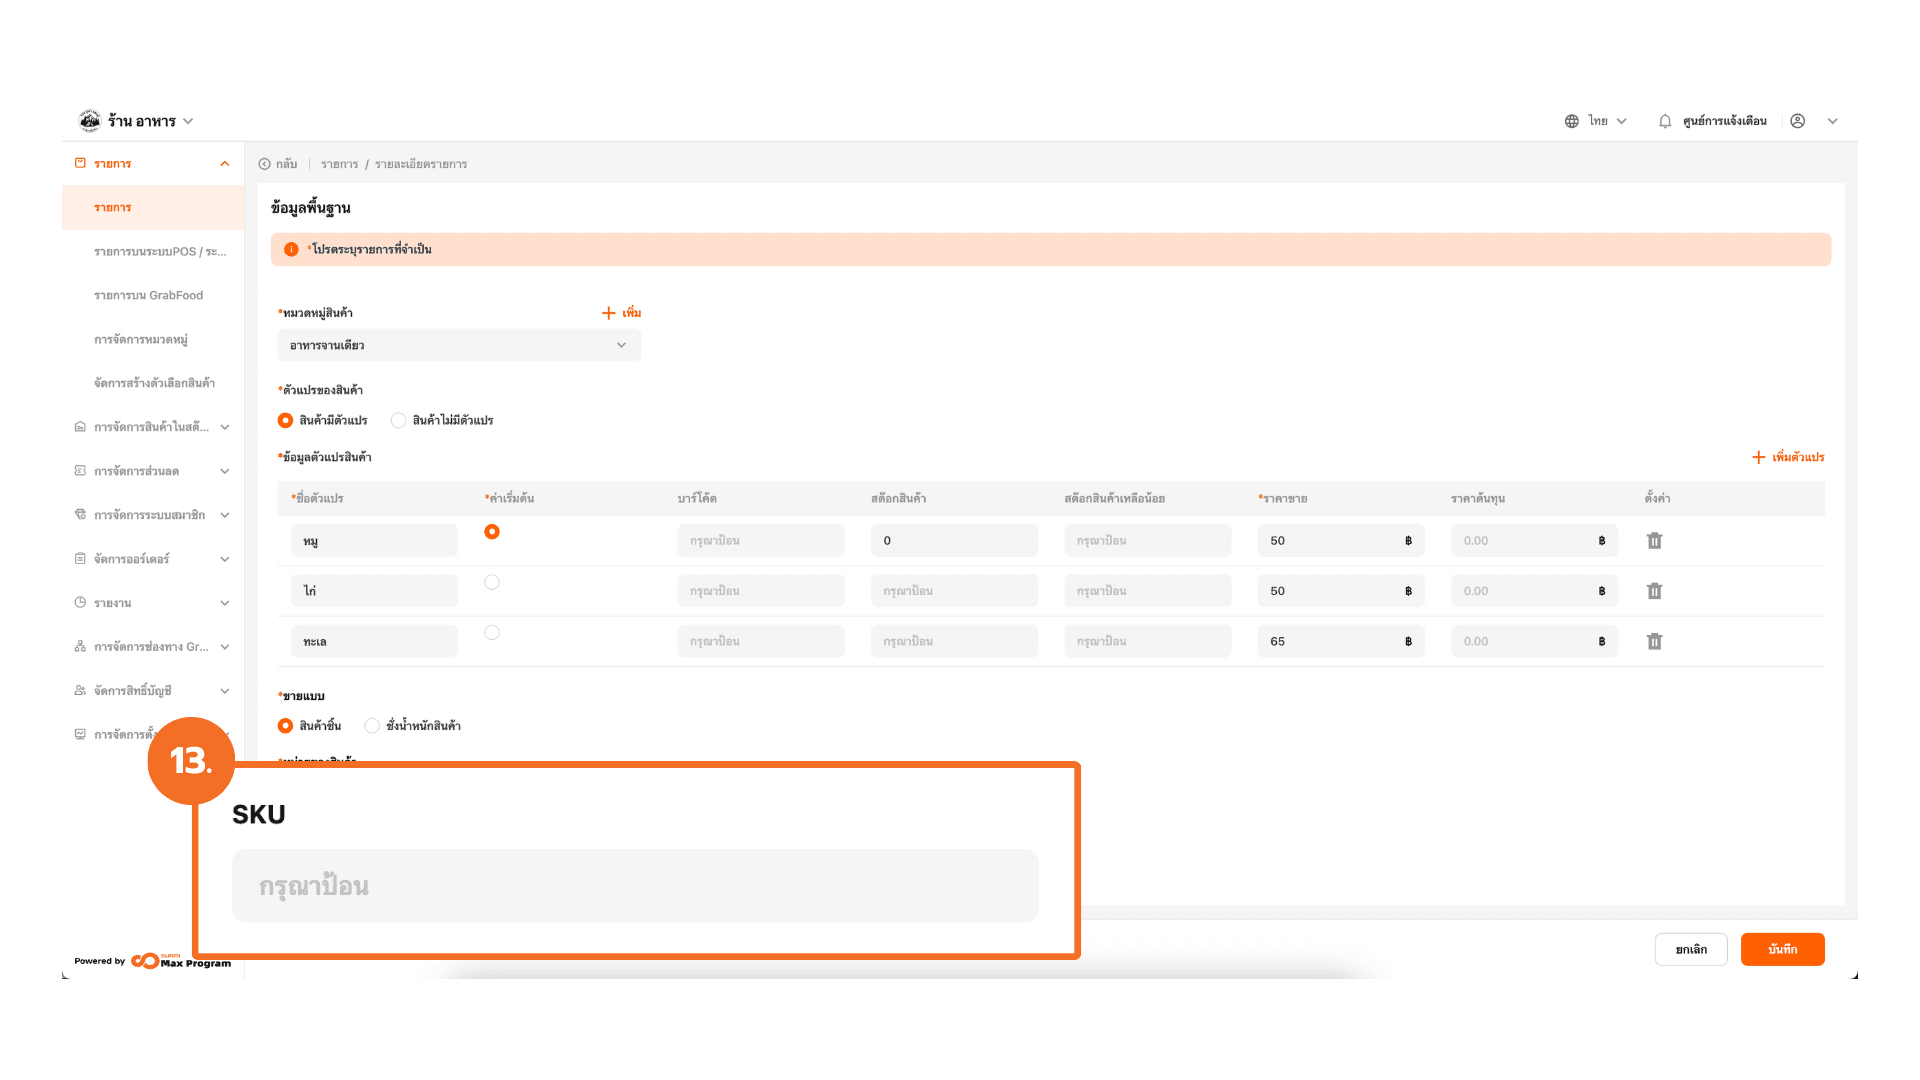Image resolution: width=1920 pixels, height=1080 pixels.
Task: Set ไก่ variant as default radio
Action: [x=492, y=582]
